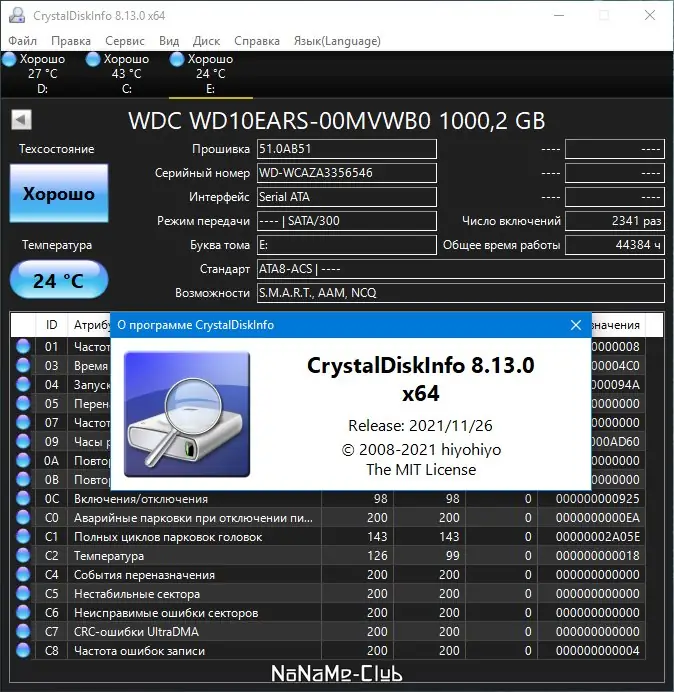Click status orb for attribute 01
The image size is (674, 692).
pyautogui.click(x=23, y=346)
